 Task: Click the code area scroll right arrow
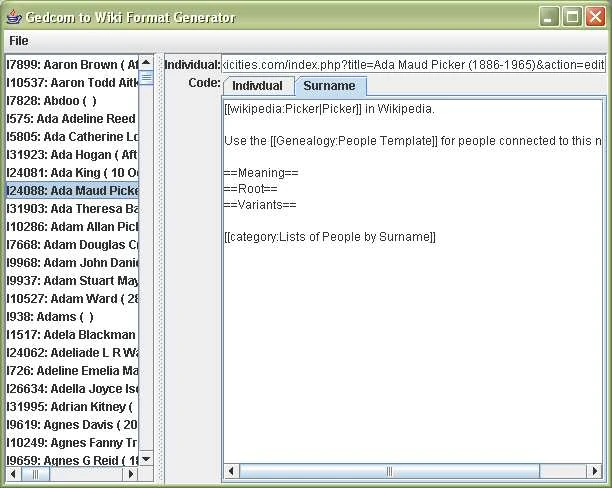point(594,471)
